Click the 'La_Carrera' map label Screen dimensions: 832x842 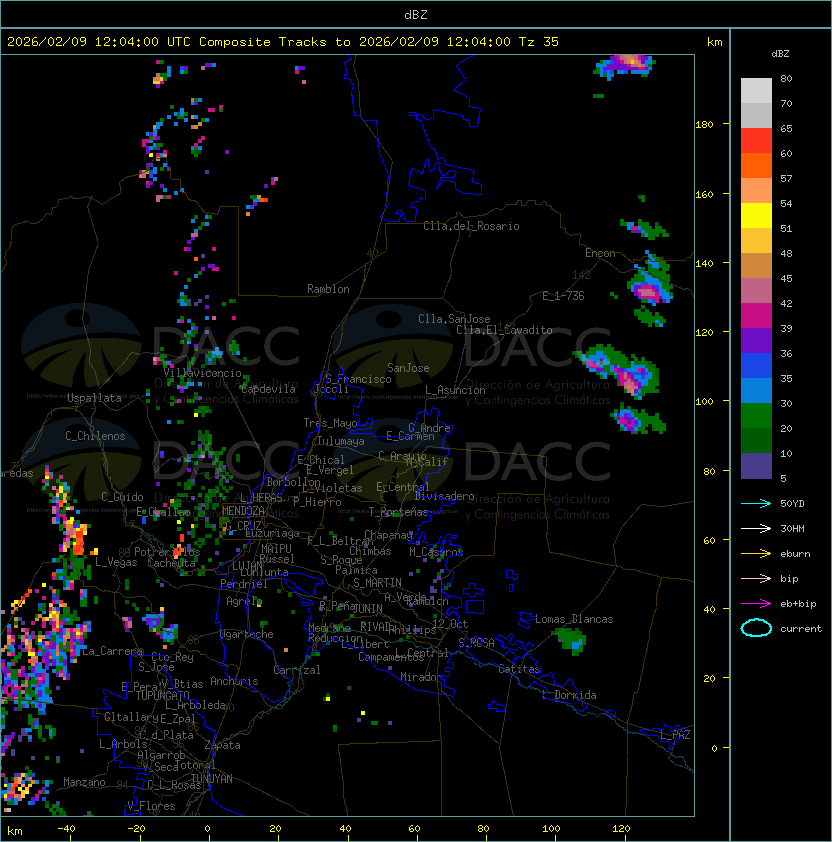(112, 651)
